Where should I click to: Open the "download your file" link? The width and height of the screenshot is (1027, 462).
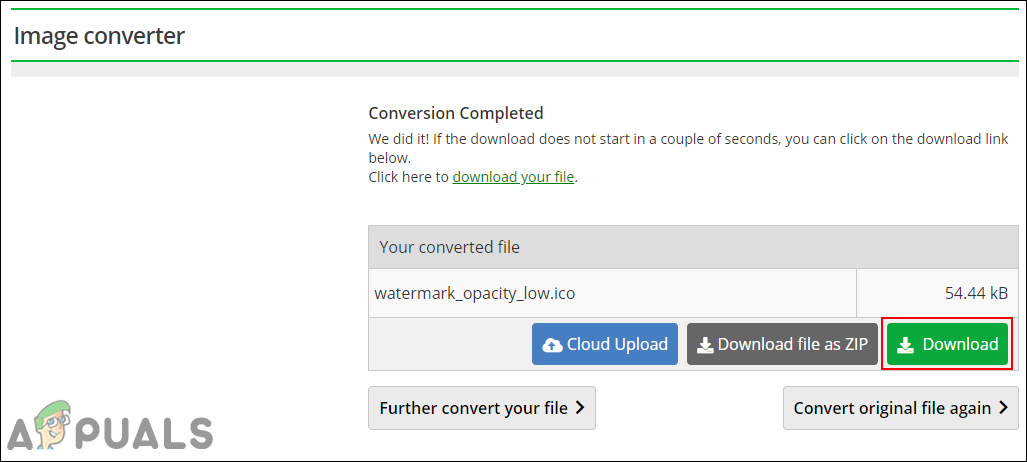(x=513, y=177)
